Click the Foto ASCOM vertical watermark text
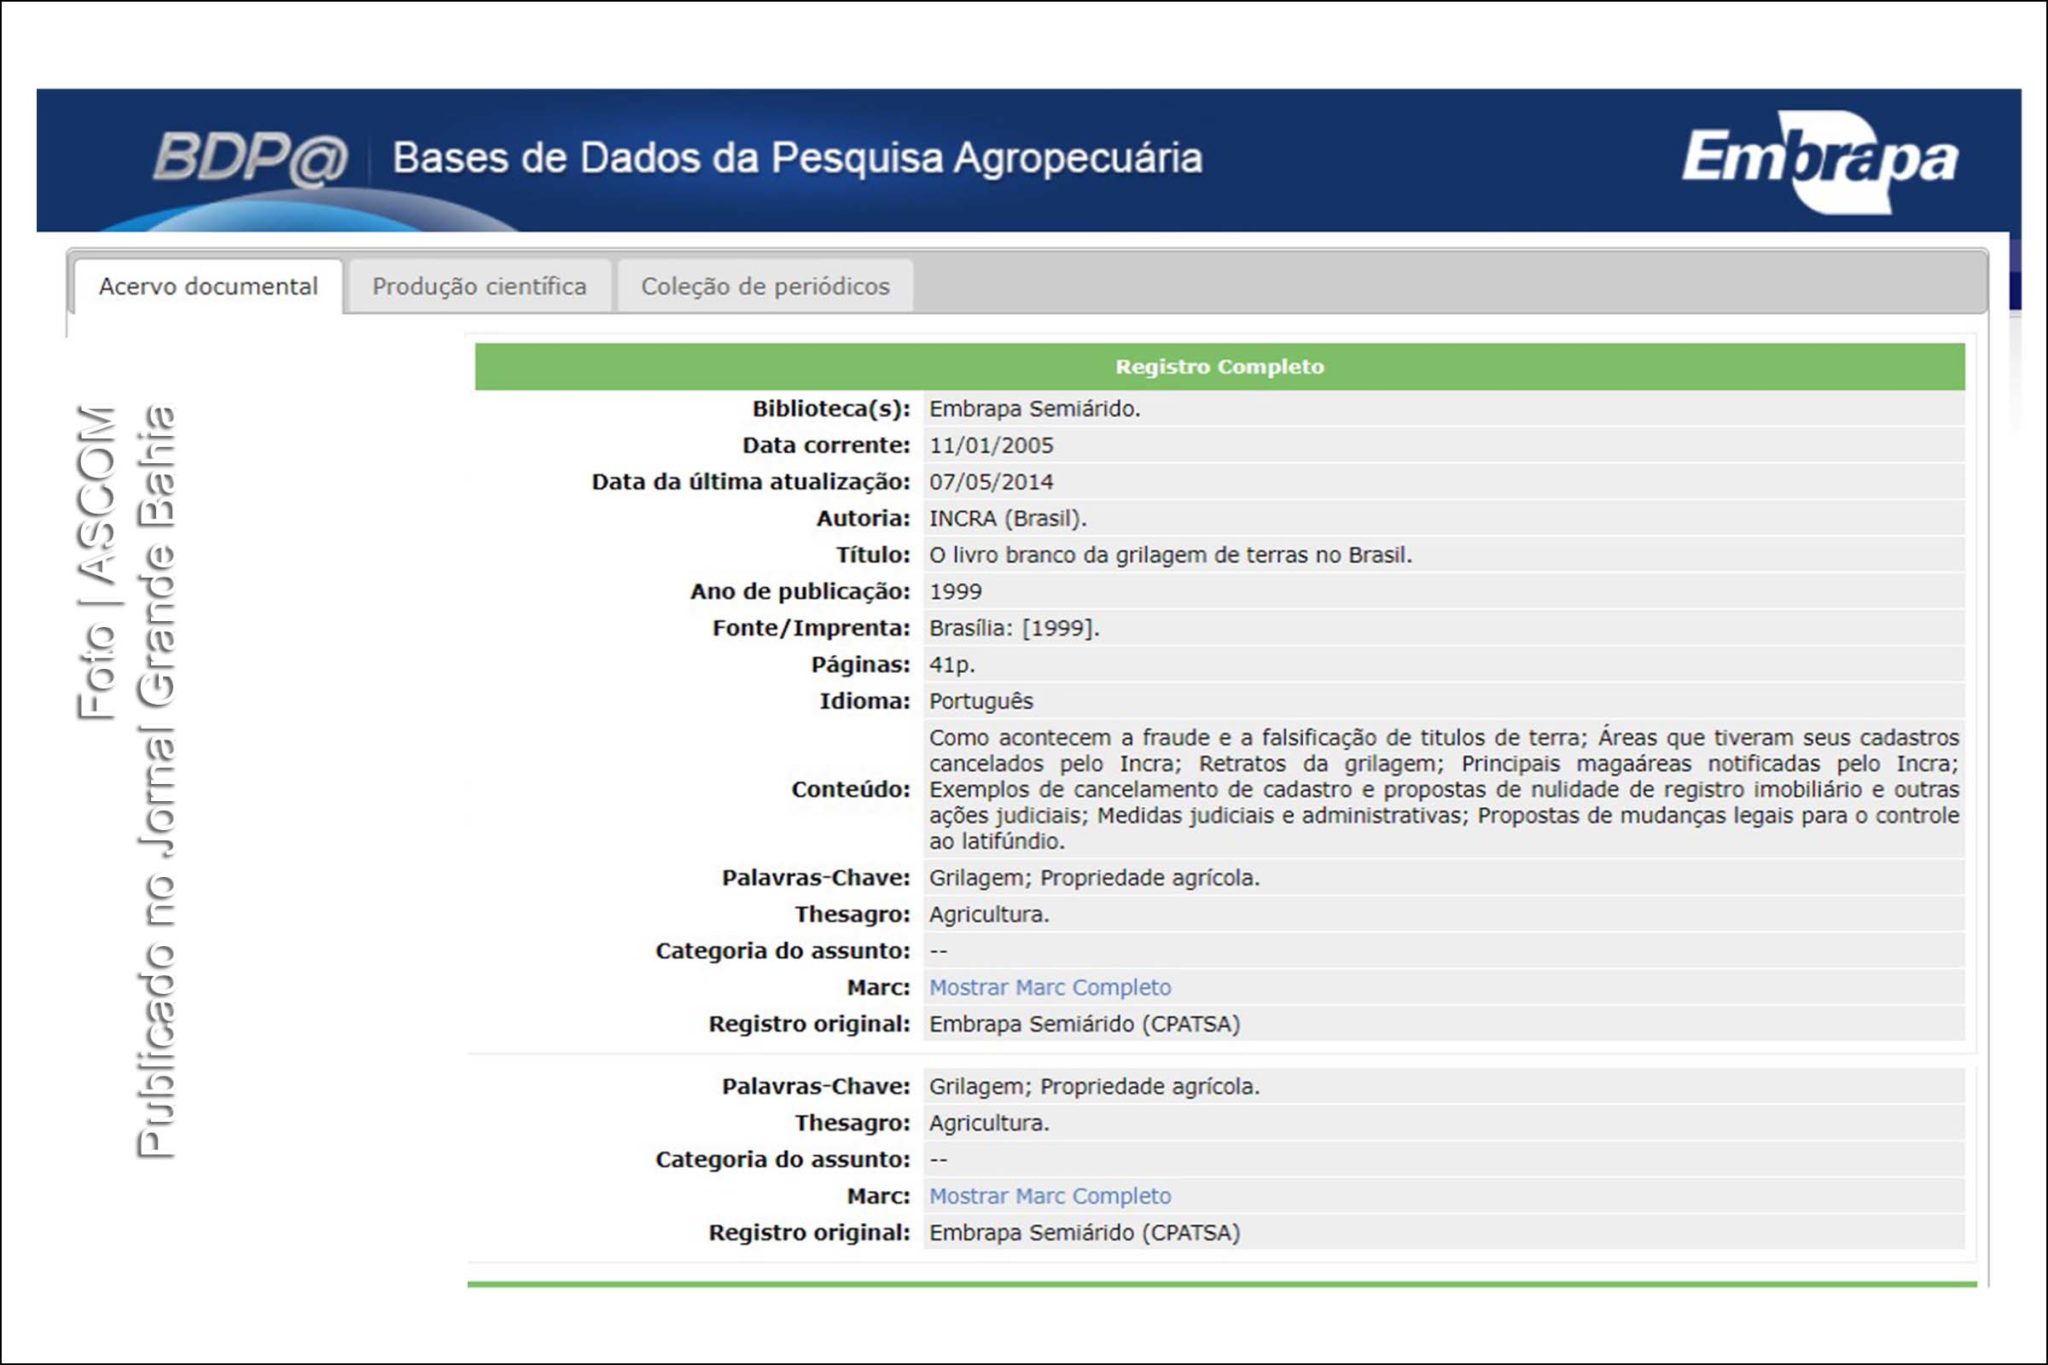This screenshot has width=2048, height=1365. point(98,562)
